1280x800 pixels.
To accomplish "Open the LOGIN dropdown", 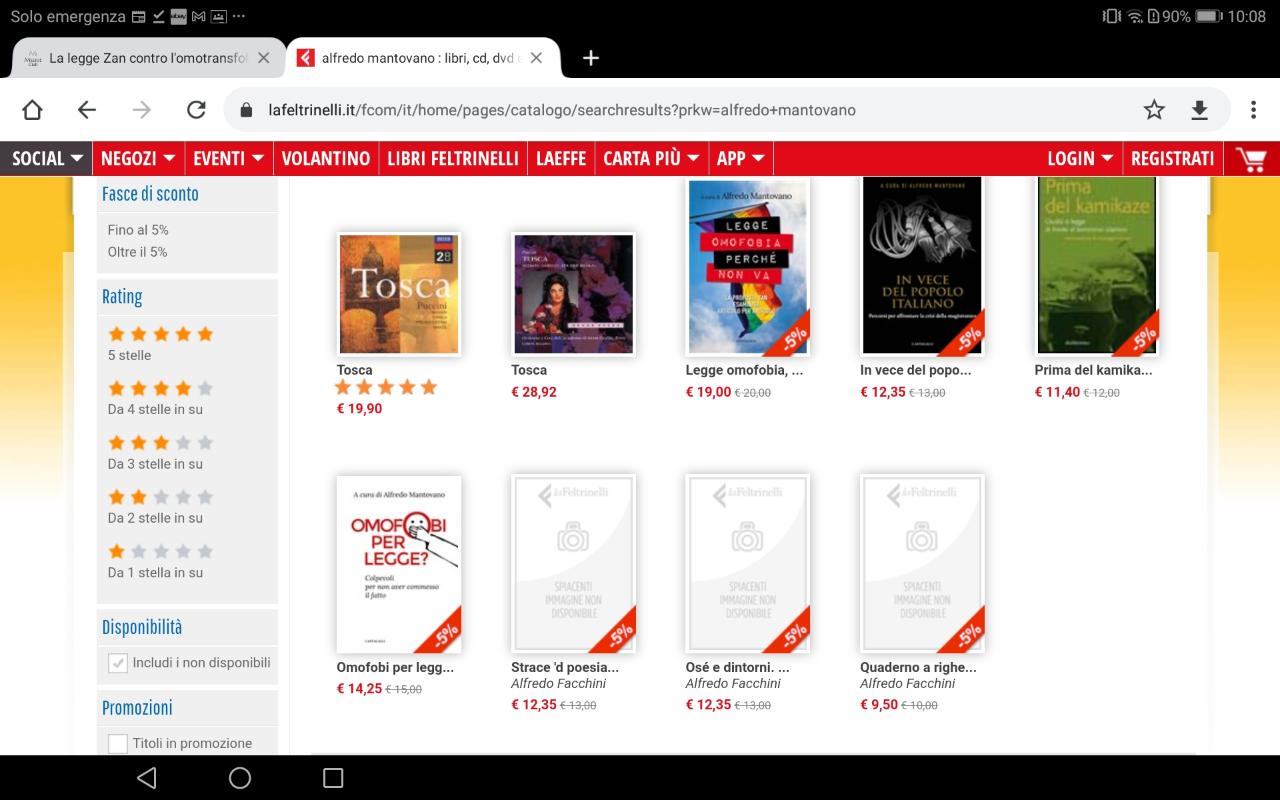I will (x=1080, y=158).
